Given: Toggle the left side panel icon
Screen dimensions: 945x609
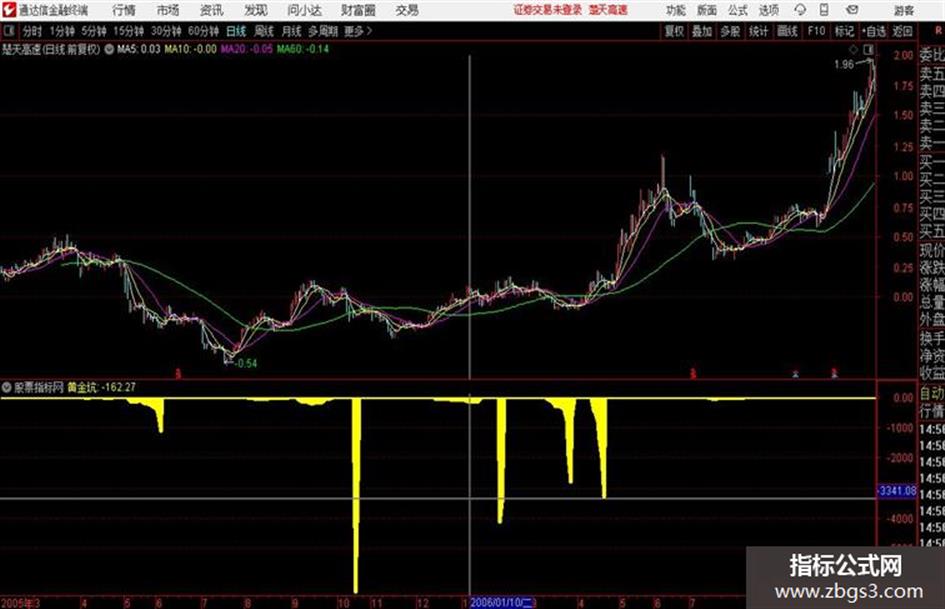Looking at the screenshot, I should (8, 31).
